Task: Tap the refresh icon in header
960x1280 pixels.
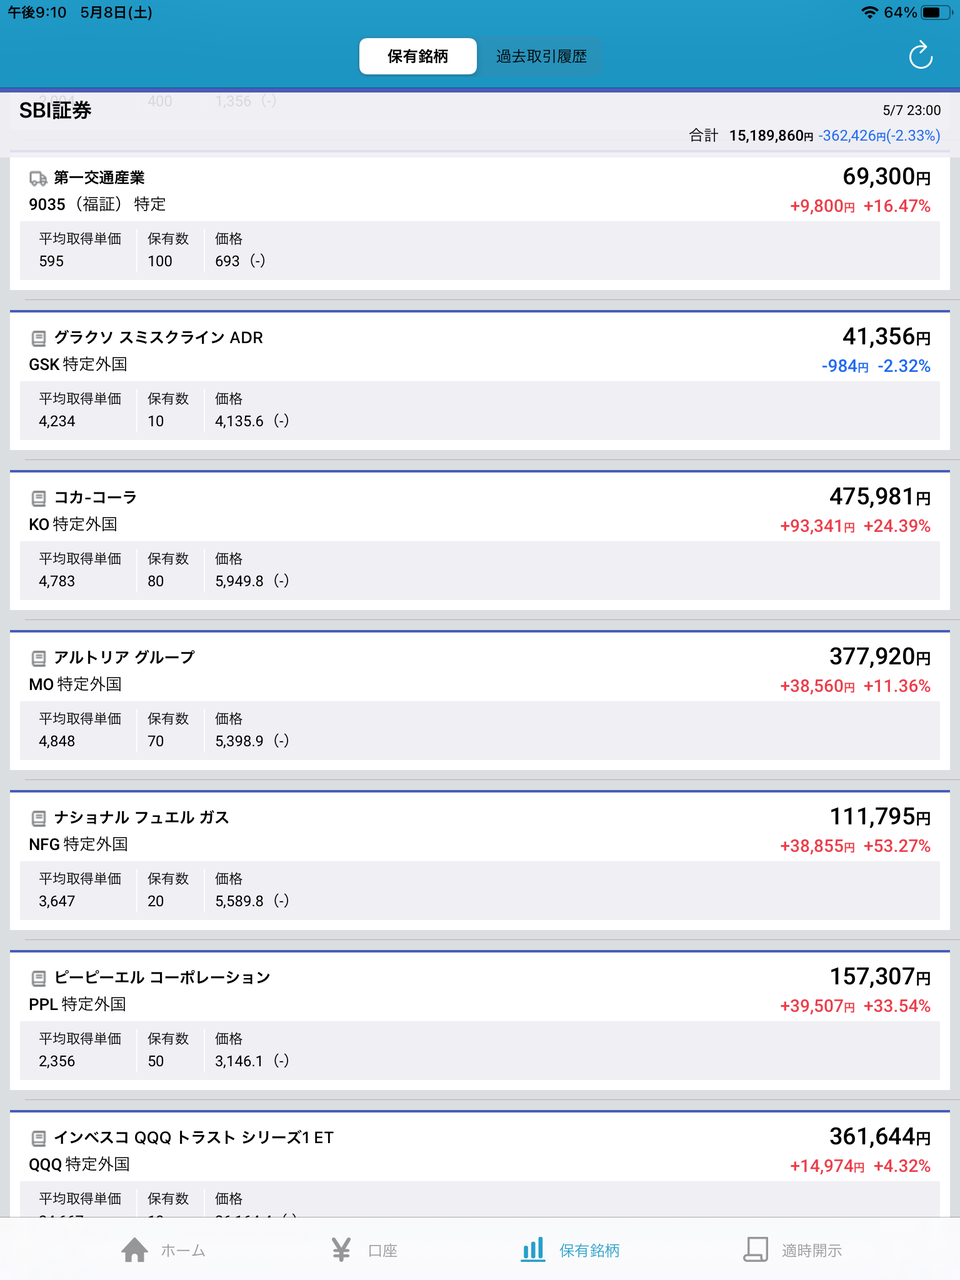Action: tap(920, 56)
